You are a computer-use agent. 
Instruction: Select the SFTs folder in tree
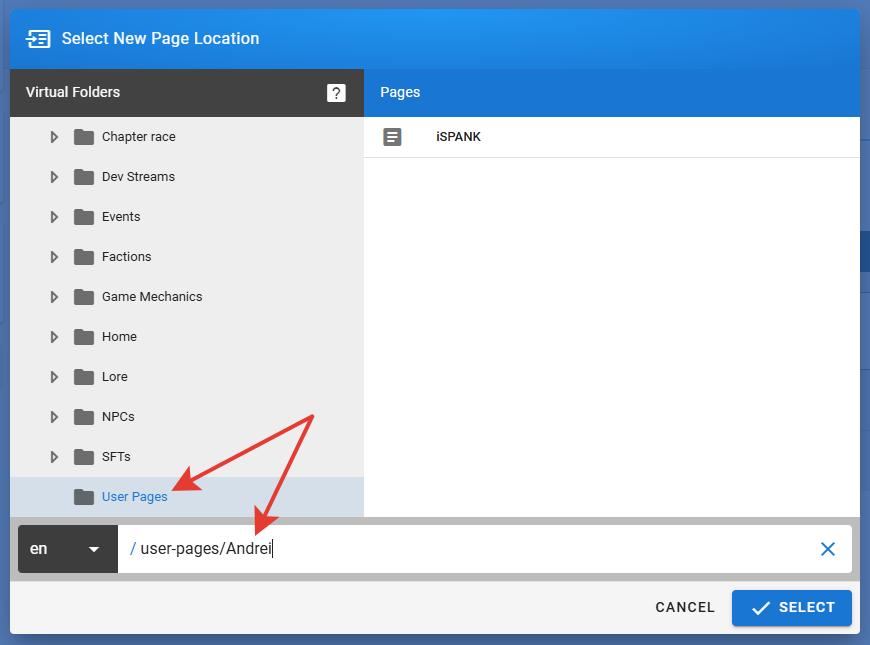pos(116,457)
